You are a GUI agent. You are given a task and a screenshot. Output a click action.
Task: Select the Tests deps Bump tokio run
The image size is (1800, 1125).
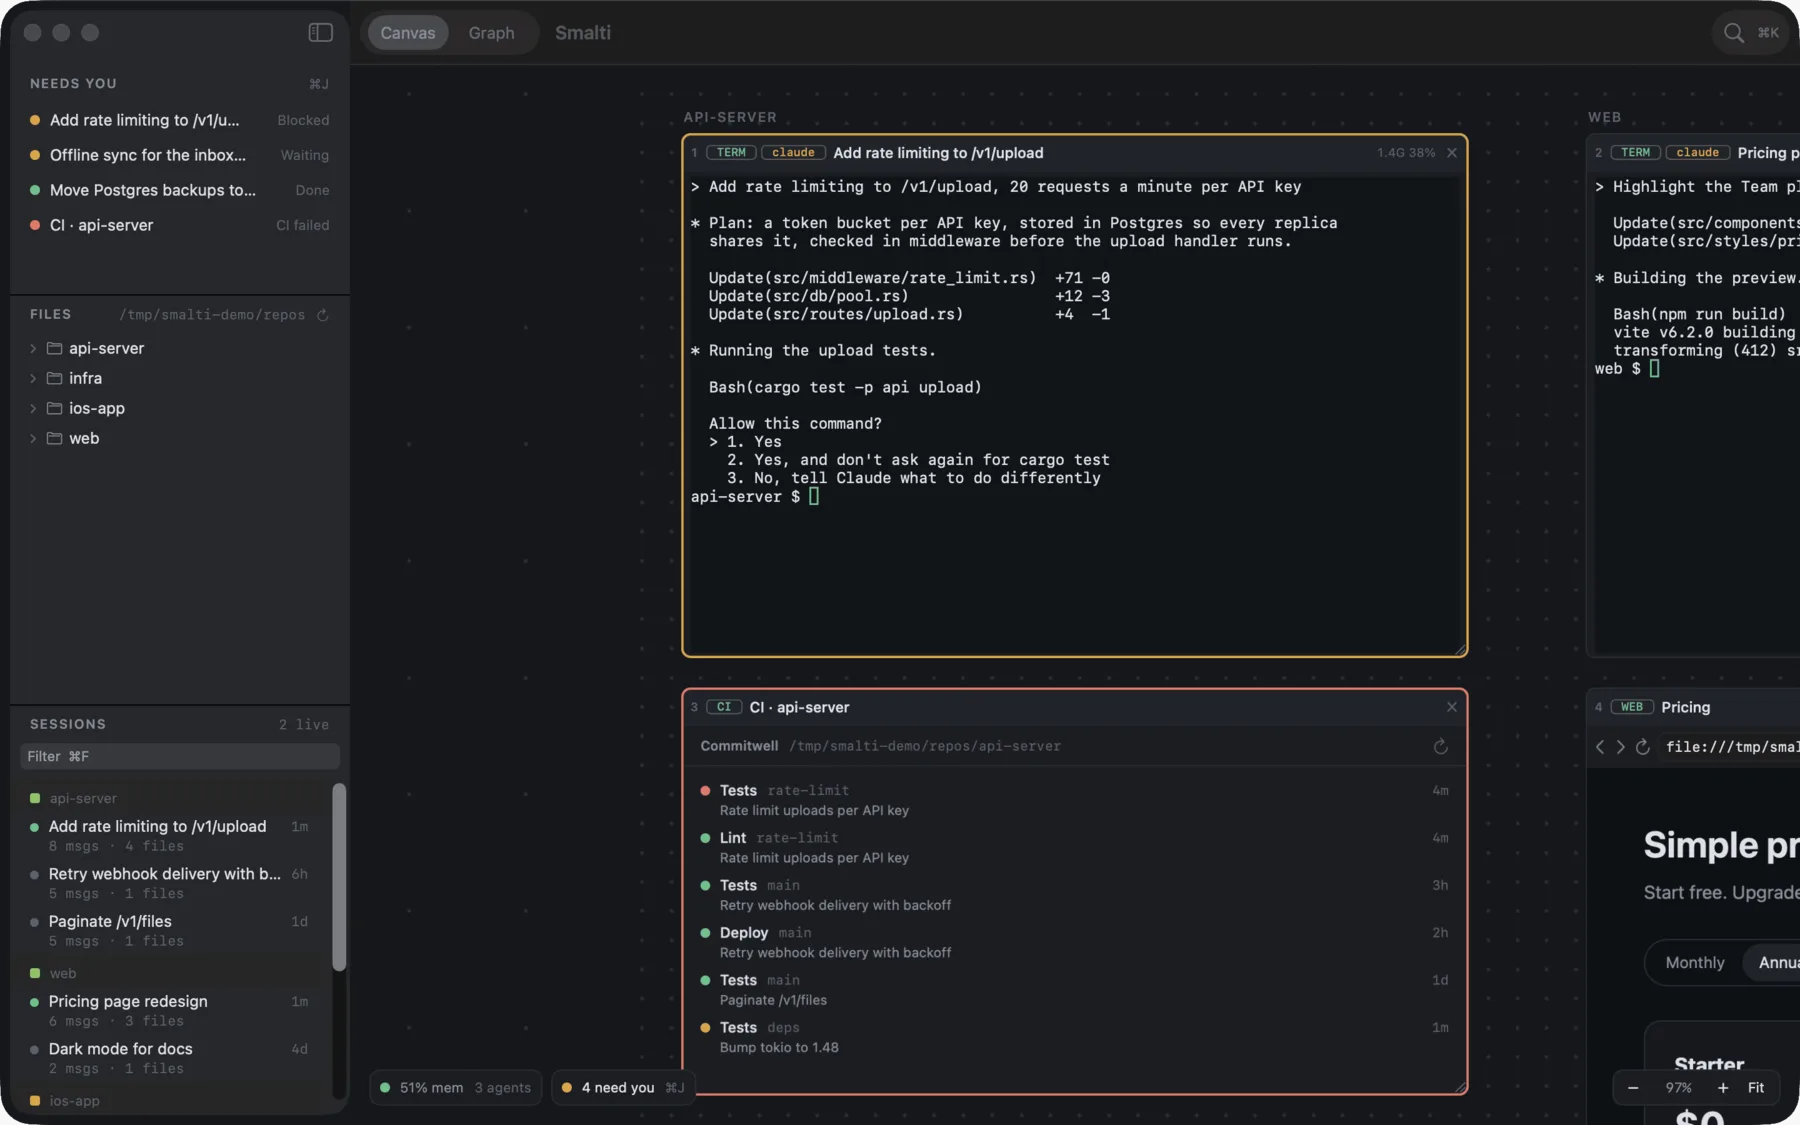click(1075, 1037)
